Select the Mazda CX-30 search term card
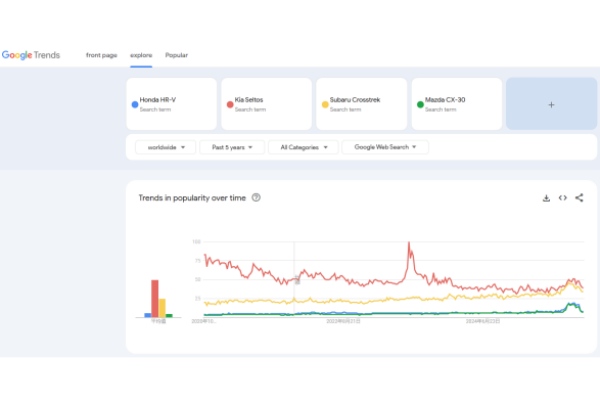The width and height of the screenshot is (600, 400). click(x=457, y=104)
